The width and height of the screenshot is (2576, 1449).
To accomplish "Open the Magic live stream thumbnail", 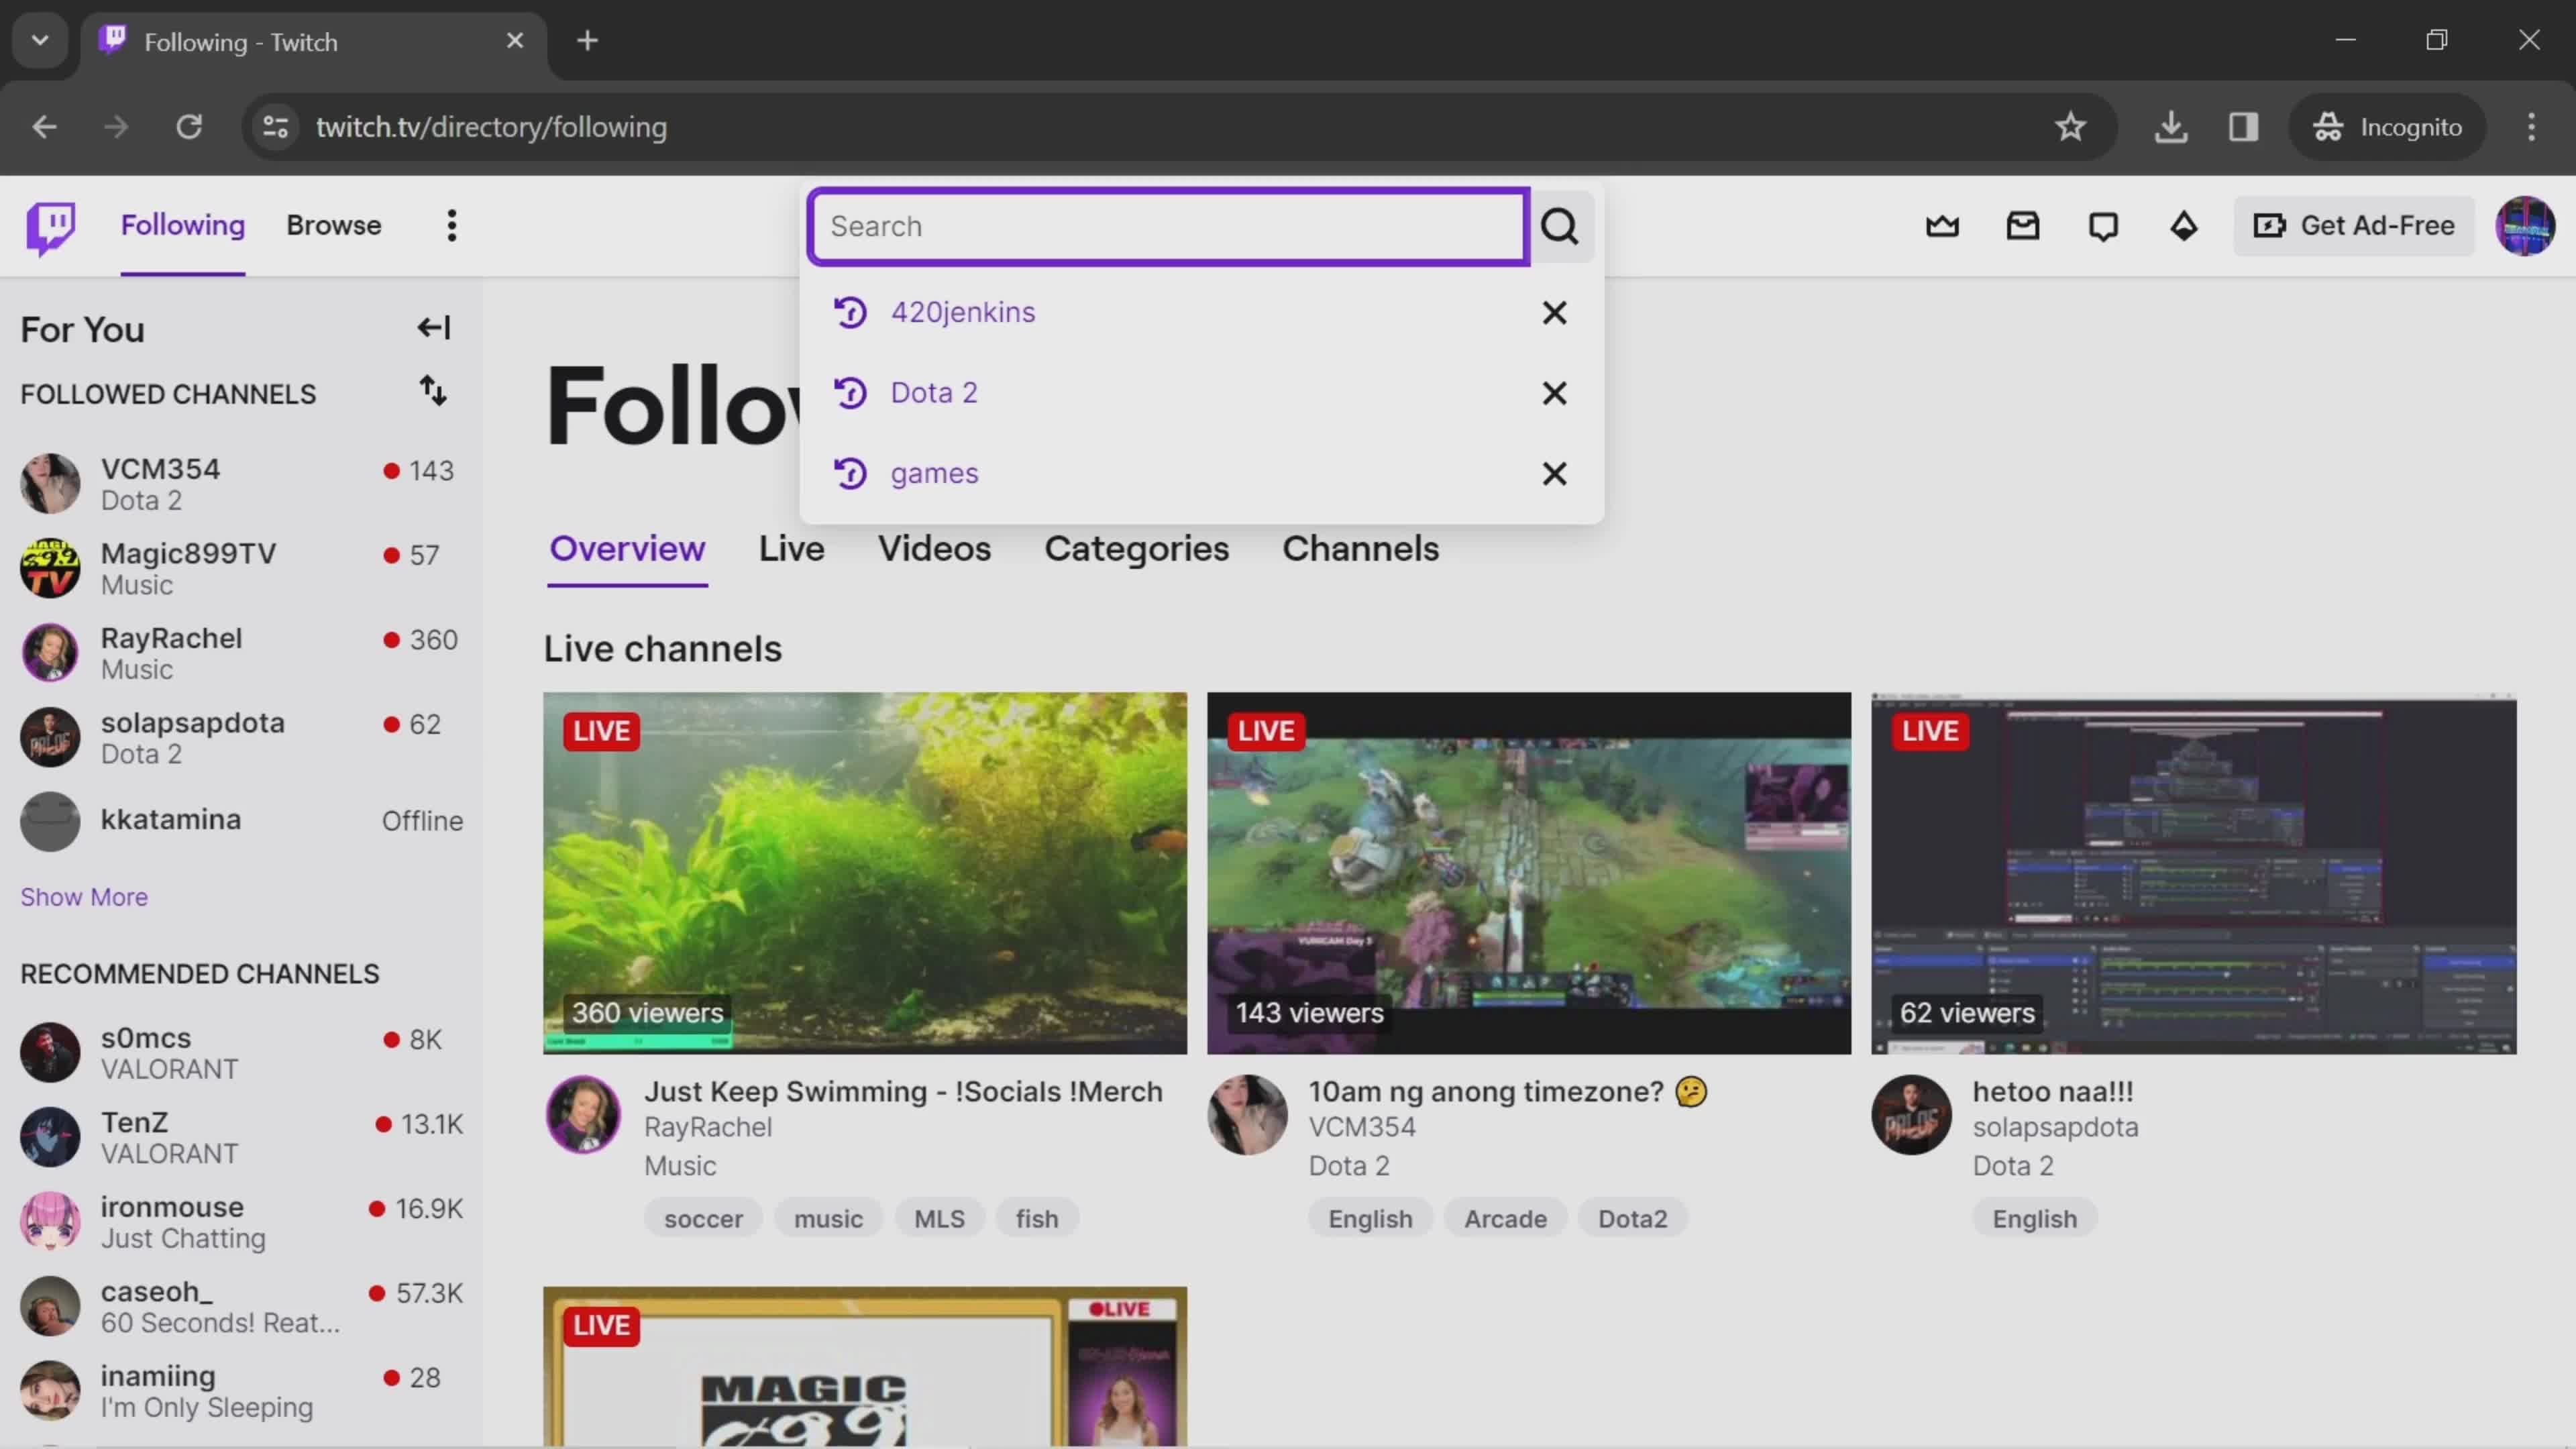I will (x=865, y=1366).
